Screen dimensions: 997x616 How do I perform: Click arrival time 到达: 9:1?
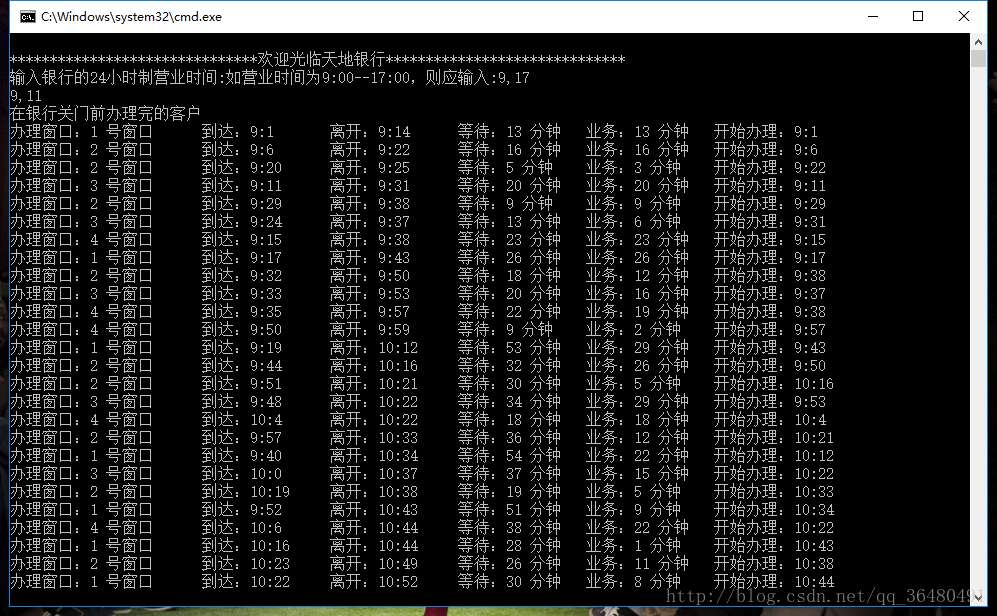pos(238,132)
